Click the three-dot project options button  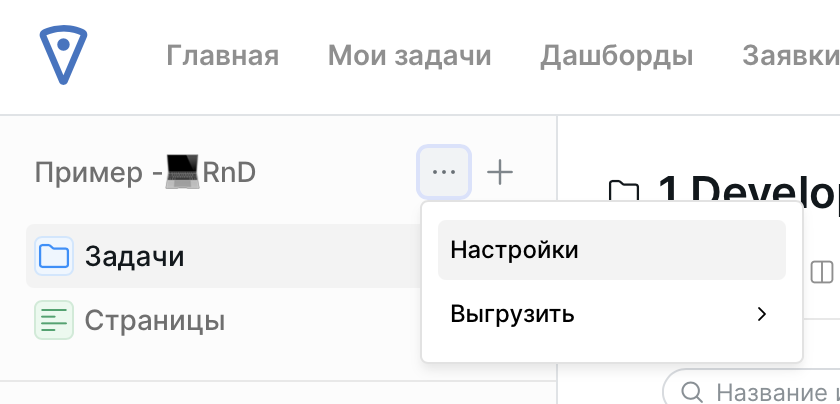[x=444, y=172]
